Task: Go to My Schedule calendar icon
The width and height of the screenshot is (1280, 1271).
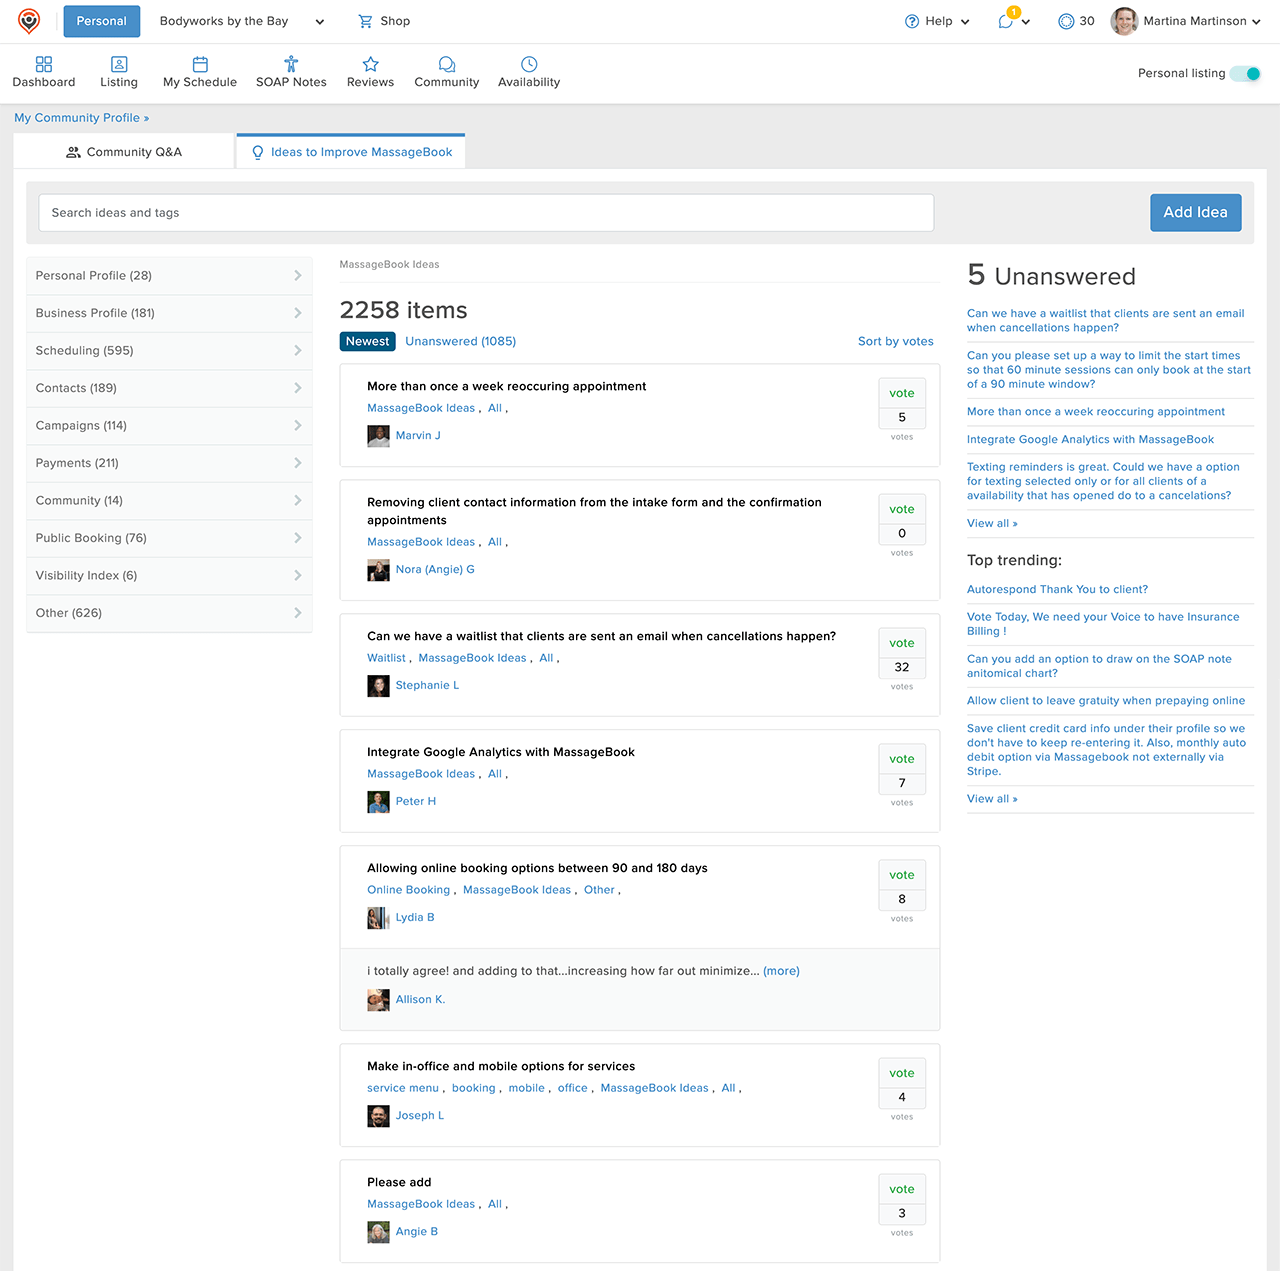Action: [200, 64]
